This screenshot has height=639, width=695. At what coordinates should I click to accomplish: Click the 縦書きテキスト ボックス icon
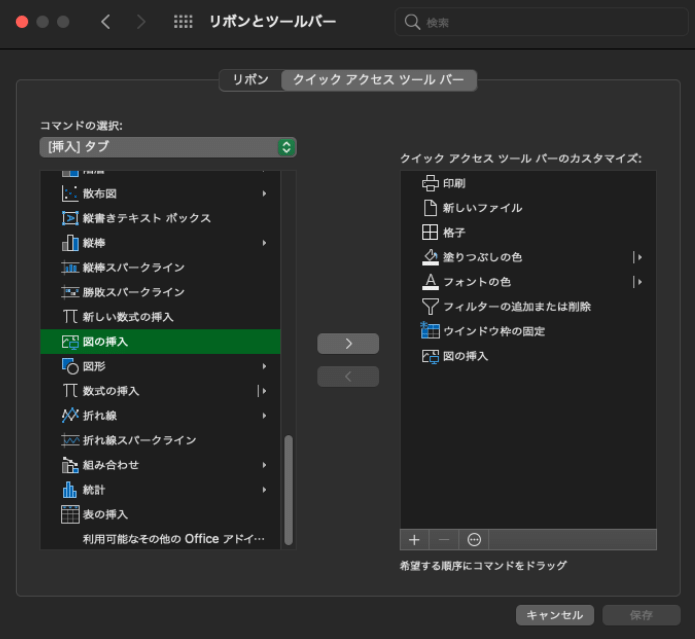click(70, 218)
